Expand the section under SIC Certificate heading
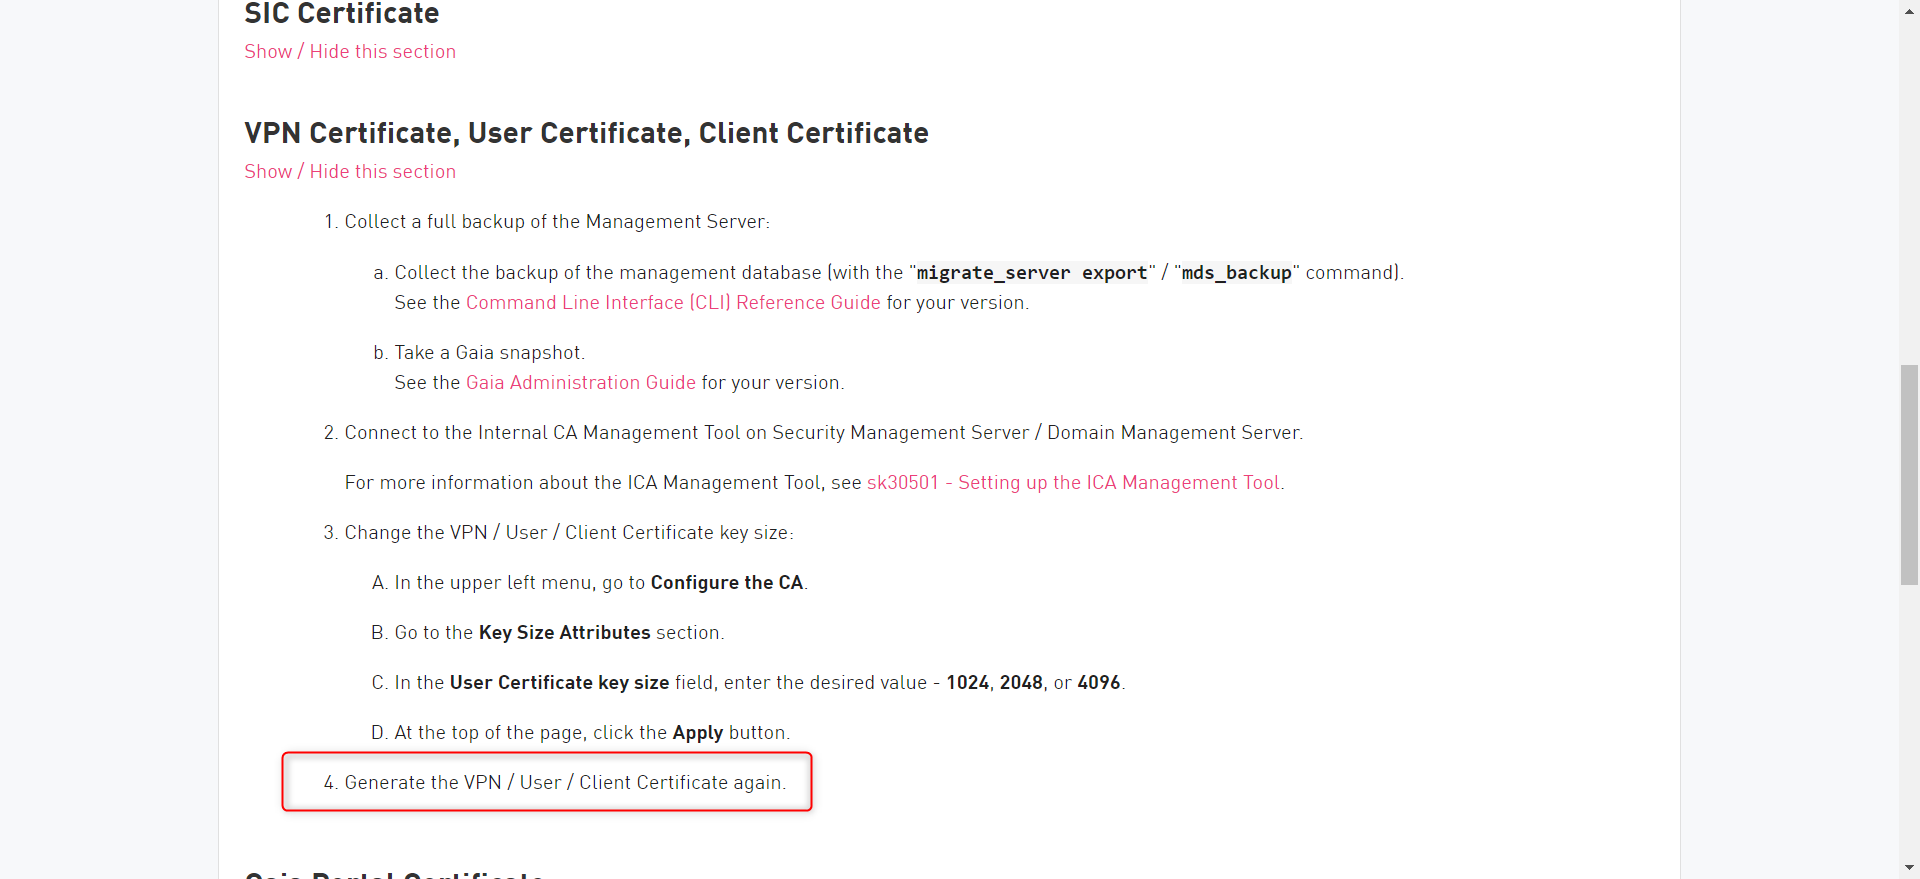This screenshot has height=879, width=1920. click(349, 51)
